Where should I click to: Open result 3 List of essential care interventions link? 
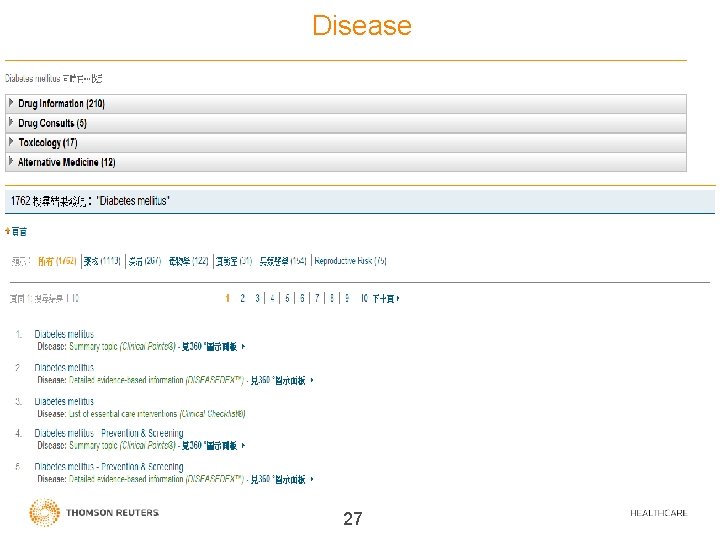(x=157, y=414)
